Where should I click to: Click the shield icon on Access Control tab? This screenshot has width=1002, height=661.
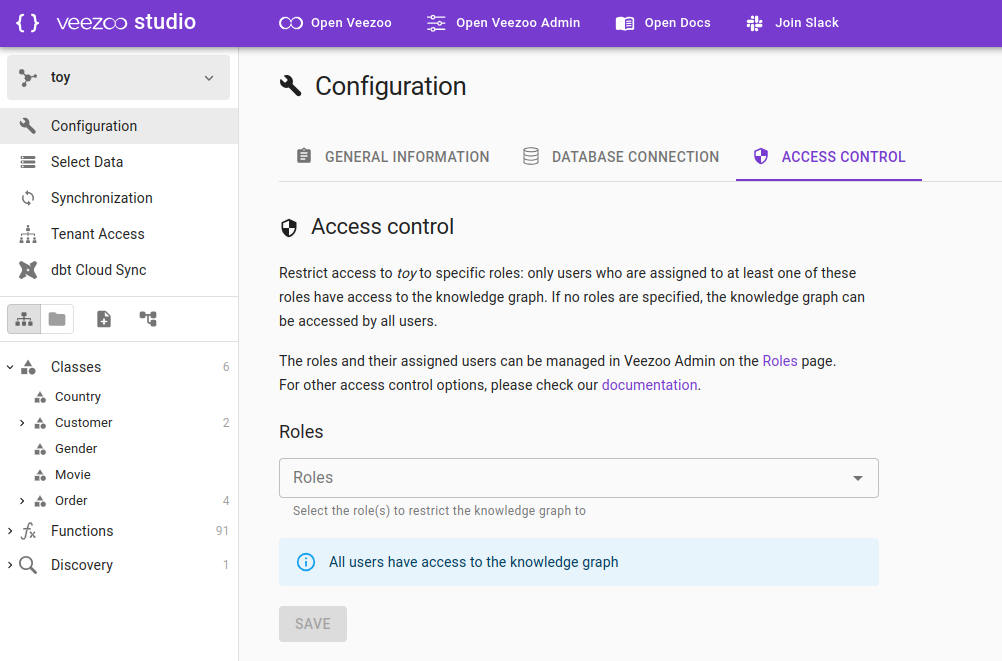coord(760,156)
